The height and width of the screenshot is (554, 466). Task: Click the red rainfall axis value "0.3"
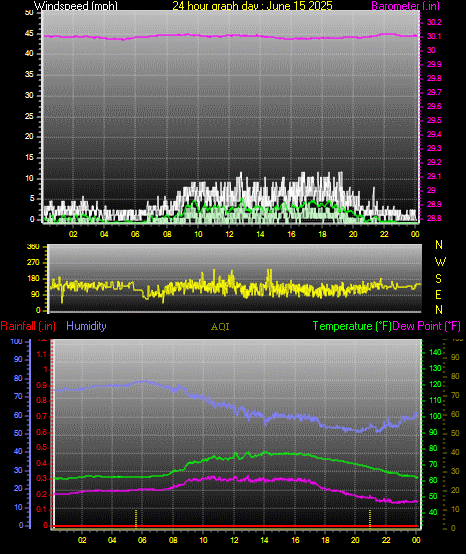[41, 479]
